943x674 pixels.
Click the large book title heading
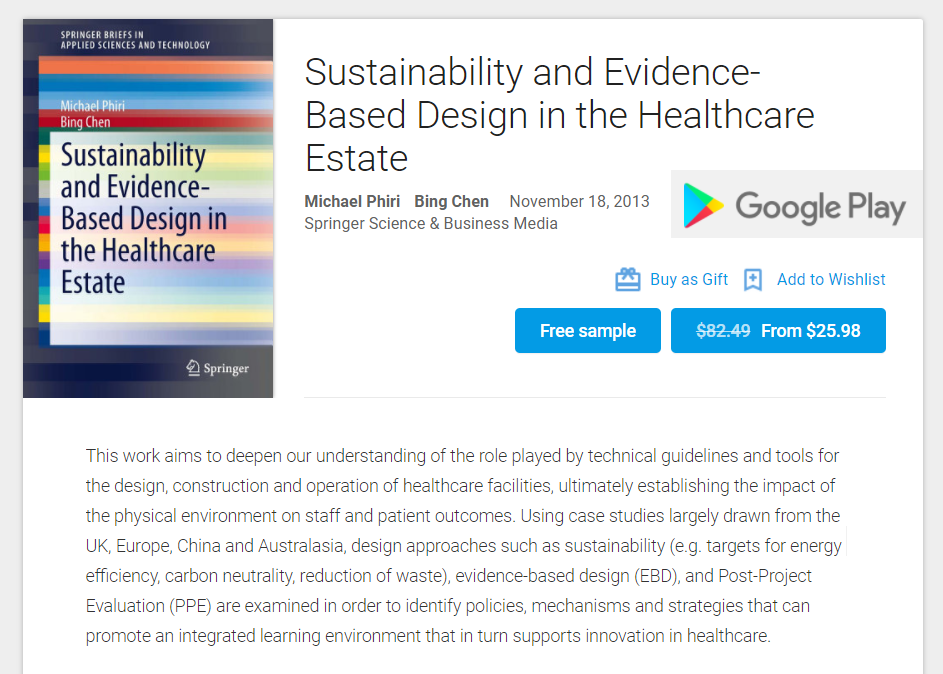tap(559, 115)
